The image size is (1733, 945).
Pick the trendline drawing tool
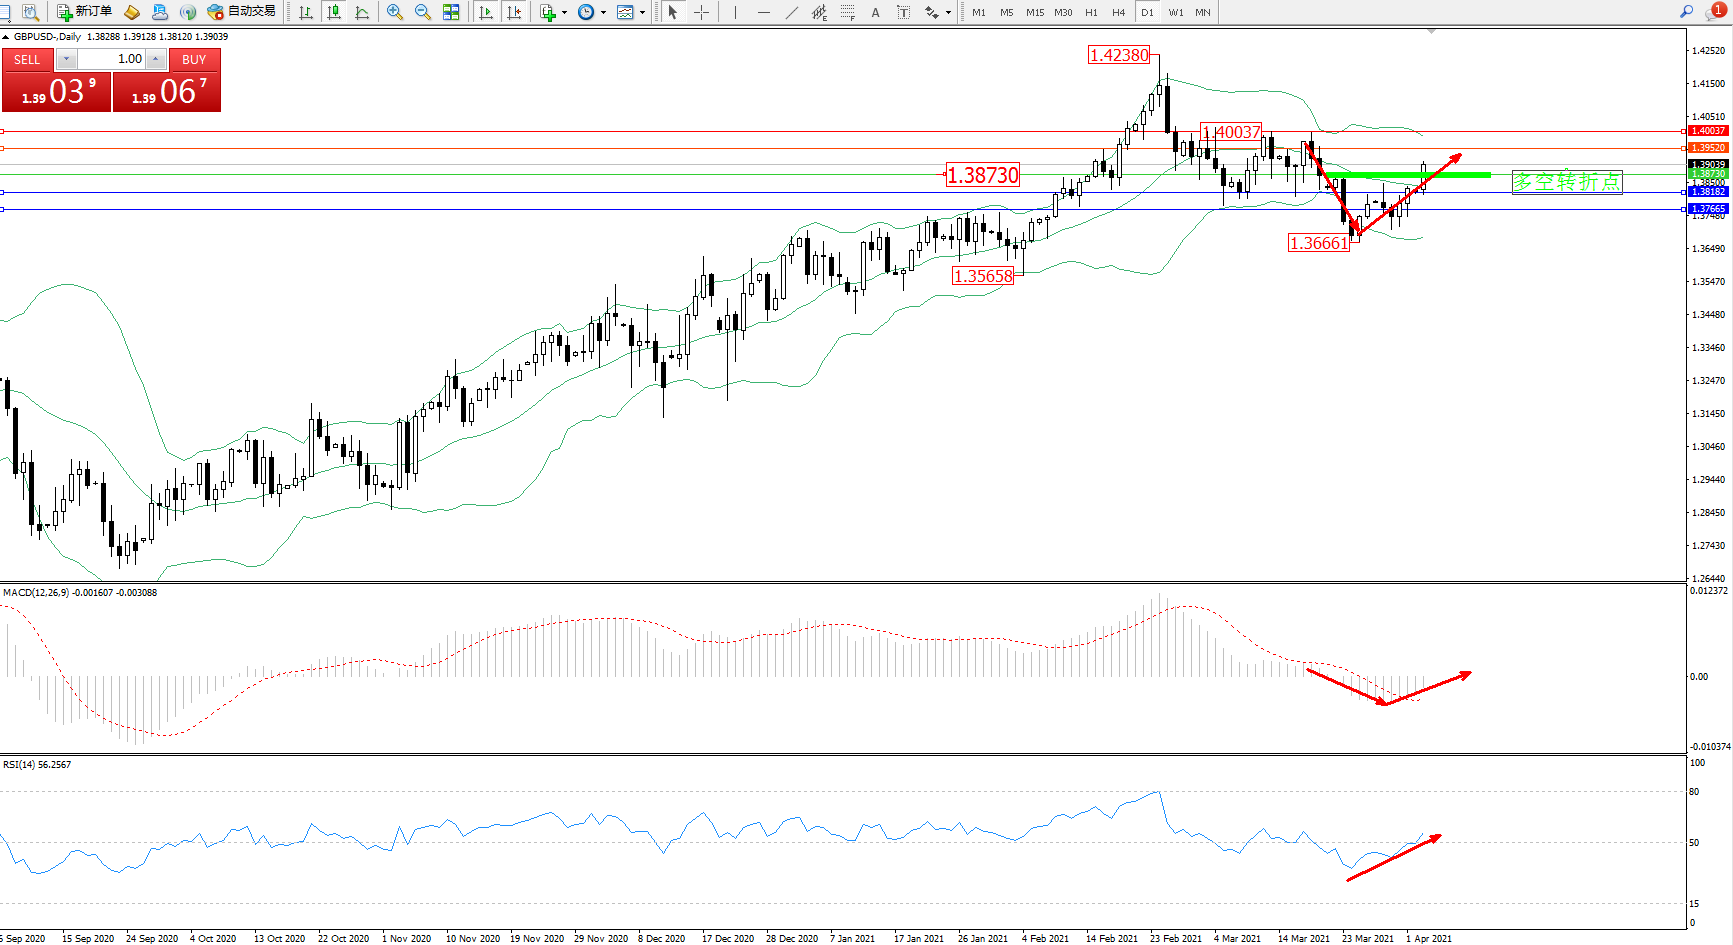click(x=792, y=12)
